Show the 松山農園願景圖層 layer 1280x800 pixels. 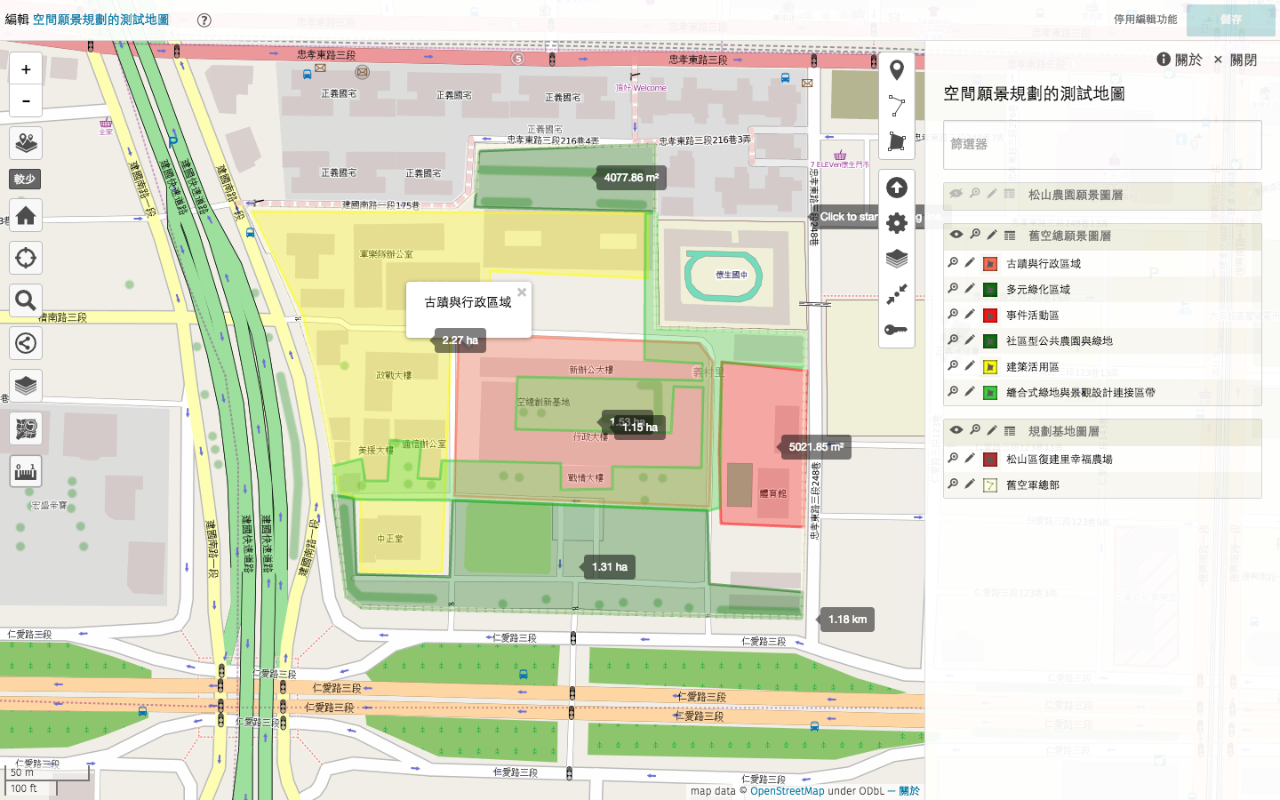[956, 194]
